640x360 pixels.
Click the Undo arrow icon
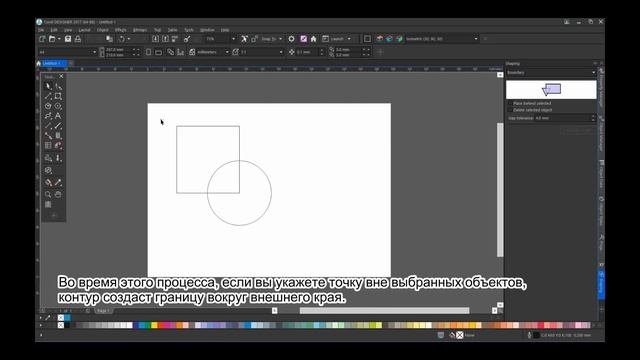[x=121, y=39]
